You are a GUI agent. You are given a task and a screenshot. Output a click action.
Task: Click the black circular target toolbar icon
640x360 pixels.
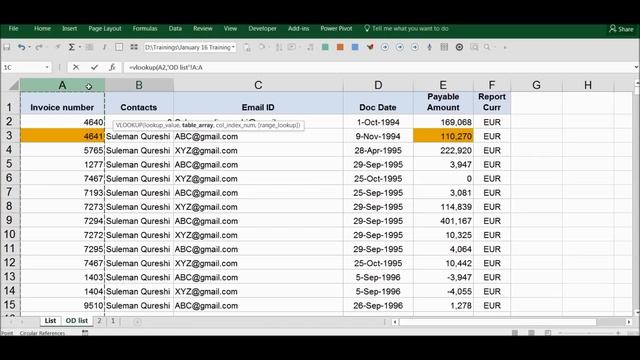pos(459,47)
